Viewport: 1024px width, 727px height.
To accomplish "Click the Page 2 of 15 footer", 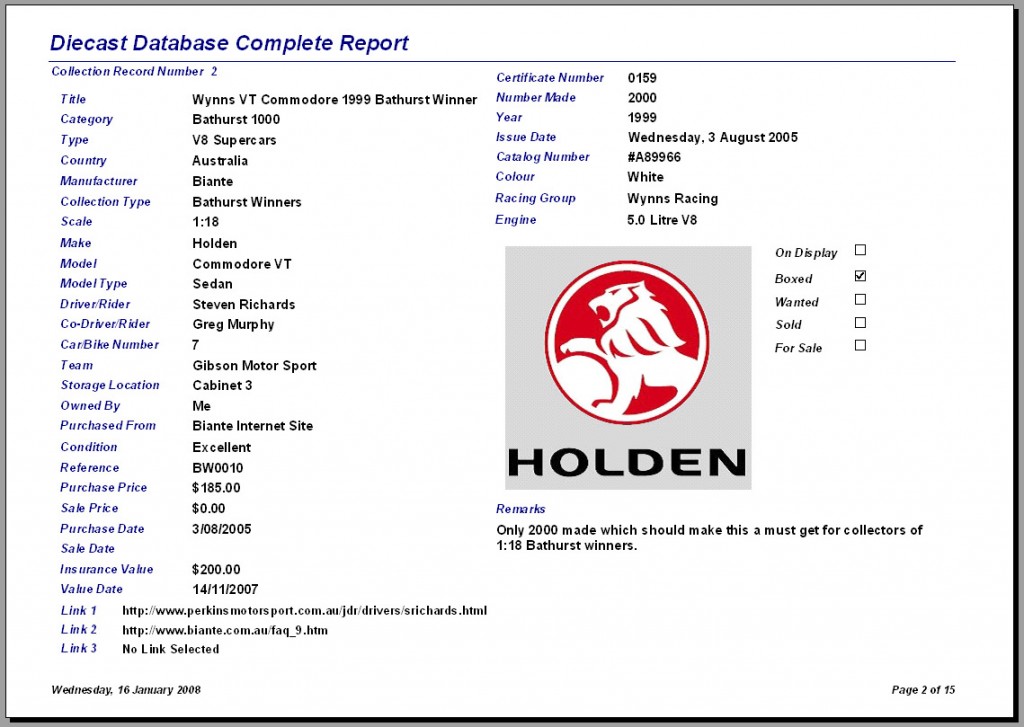I will point(923,690).
